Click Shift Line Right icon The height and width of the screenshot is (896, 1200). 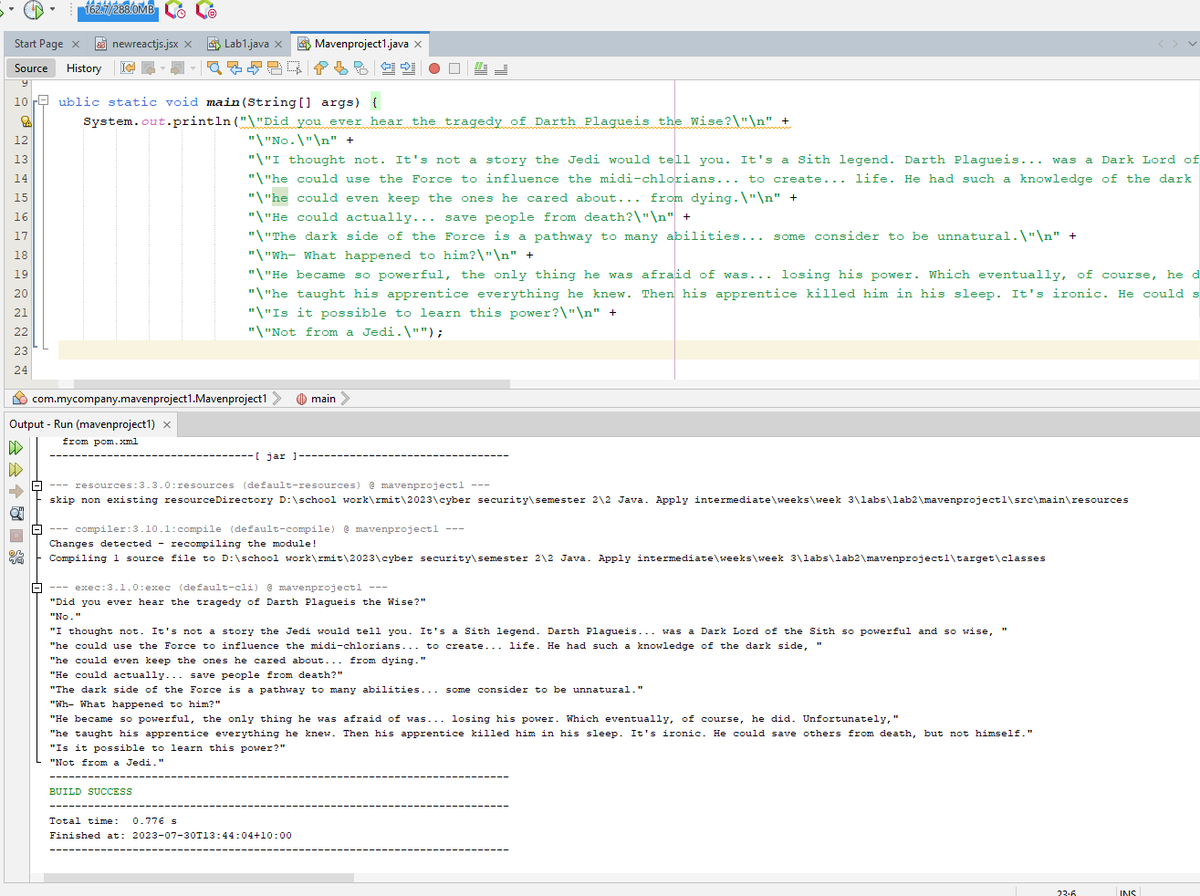click(408, 68)
